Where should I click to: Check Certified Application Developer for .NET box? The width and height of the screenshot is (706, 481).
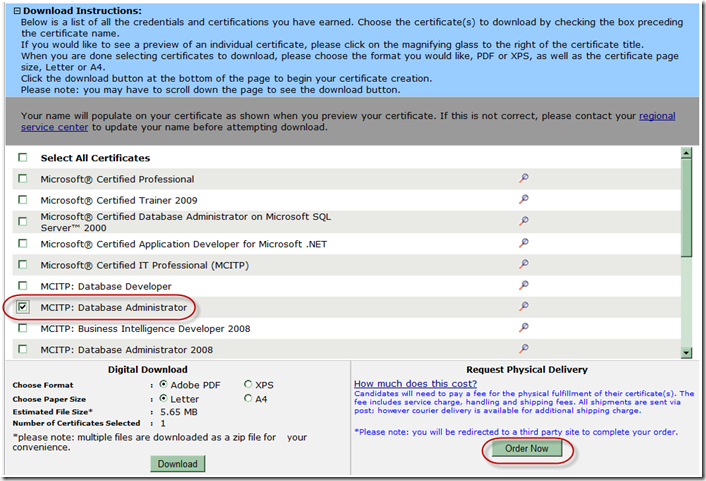[x=23, y=243]
